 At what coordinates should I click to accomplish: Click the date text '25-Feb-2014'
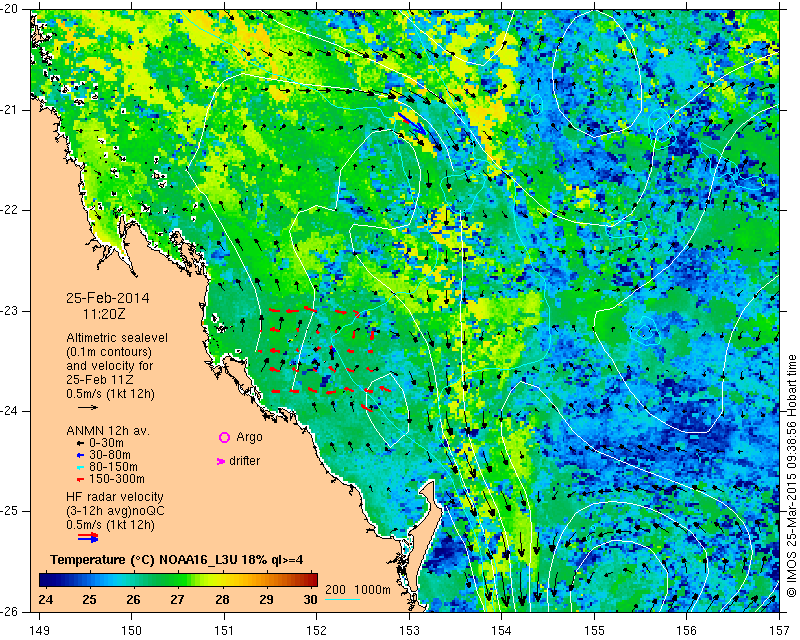(x=108, y=298)
